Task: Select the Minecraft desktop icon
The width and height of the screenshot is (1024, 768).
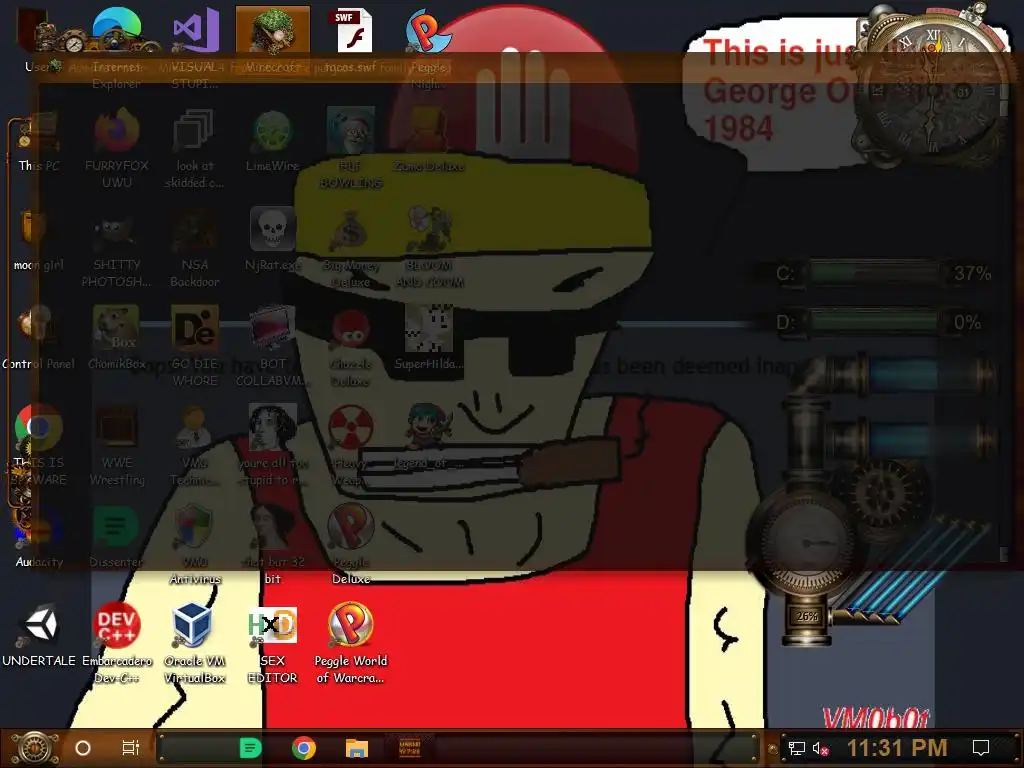Action: (273, 39)
